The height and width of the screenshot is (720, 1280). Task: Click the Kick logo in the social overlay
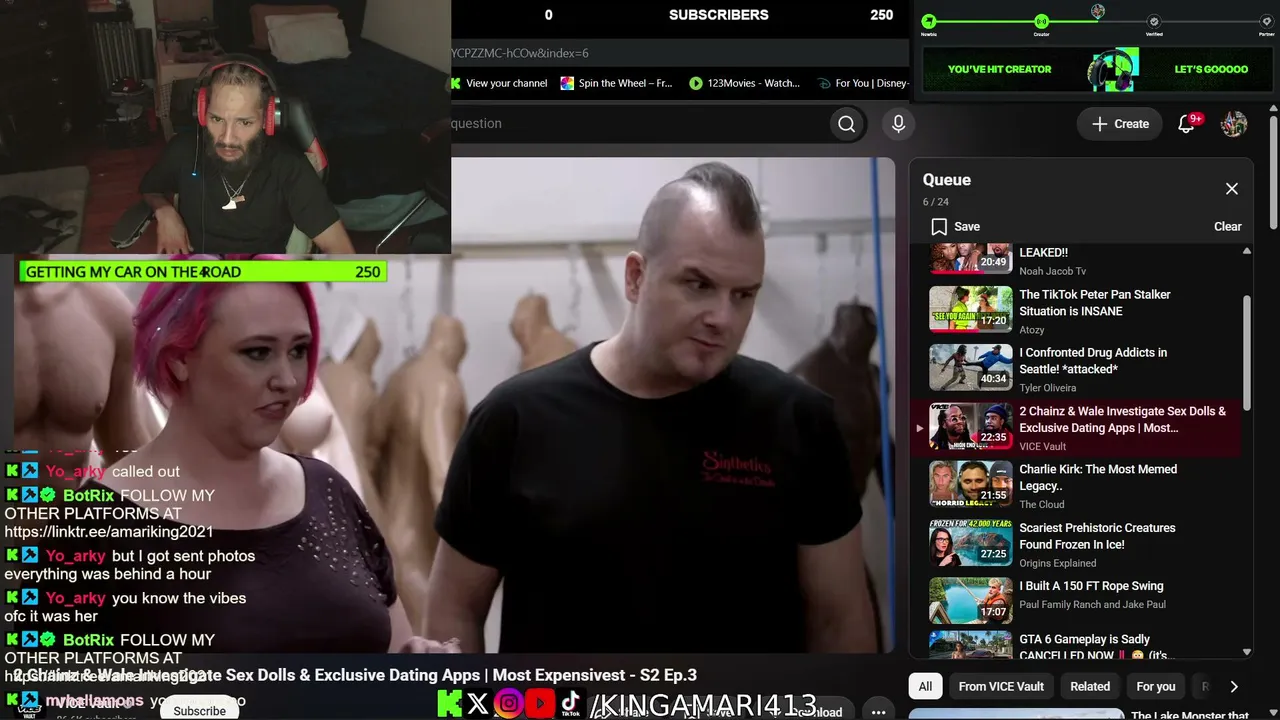(450, 704)
